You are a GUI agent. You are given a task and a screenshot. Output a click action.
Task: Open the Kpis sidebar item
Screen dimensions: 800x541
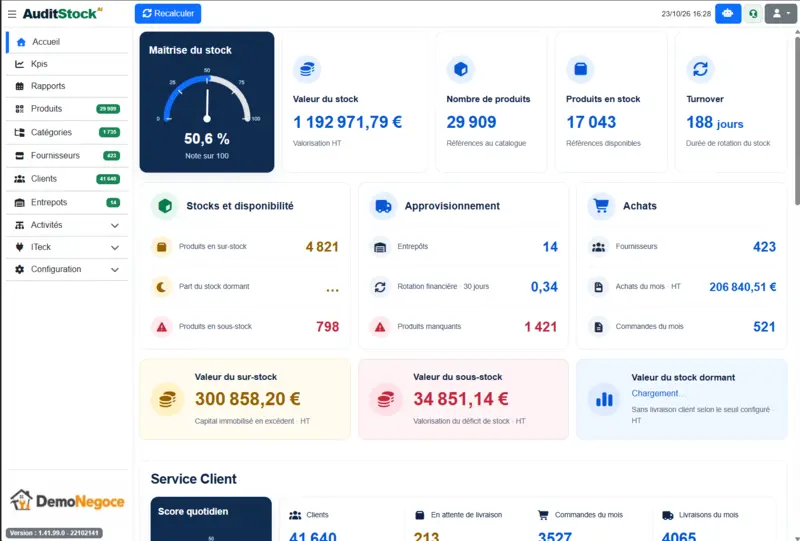tap(67, 64)
